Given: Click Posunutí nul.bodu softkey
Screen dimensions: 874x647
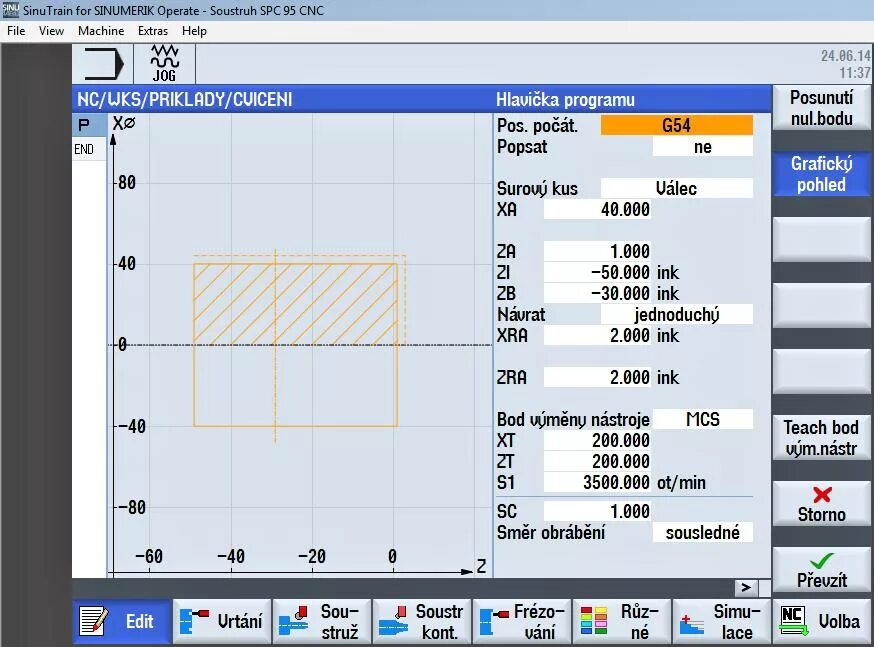Looking at the screenshot, I should (x=822, y=108).
